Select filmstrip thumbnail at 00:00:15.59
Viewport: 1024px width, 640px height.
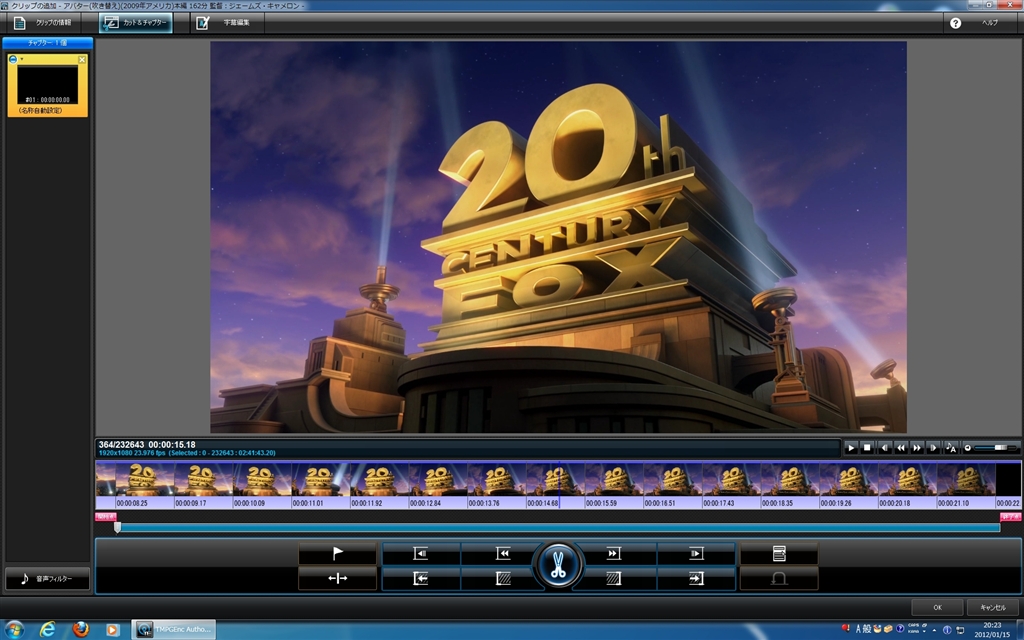pos(615,480)
